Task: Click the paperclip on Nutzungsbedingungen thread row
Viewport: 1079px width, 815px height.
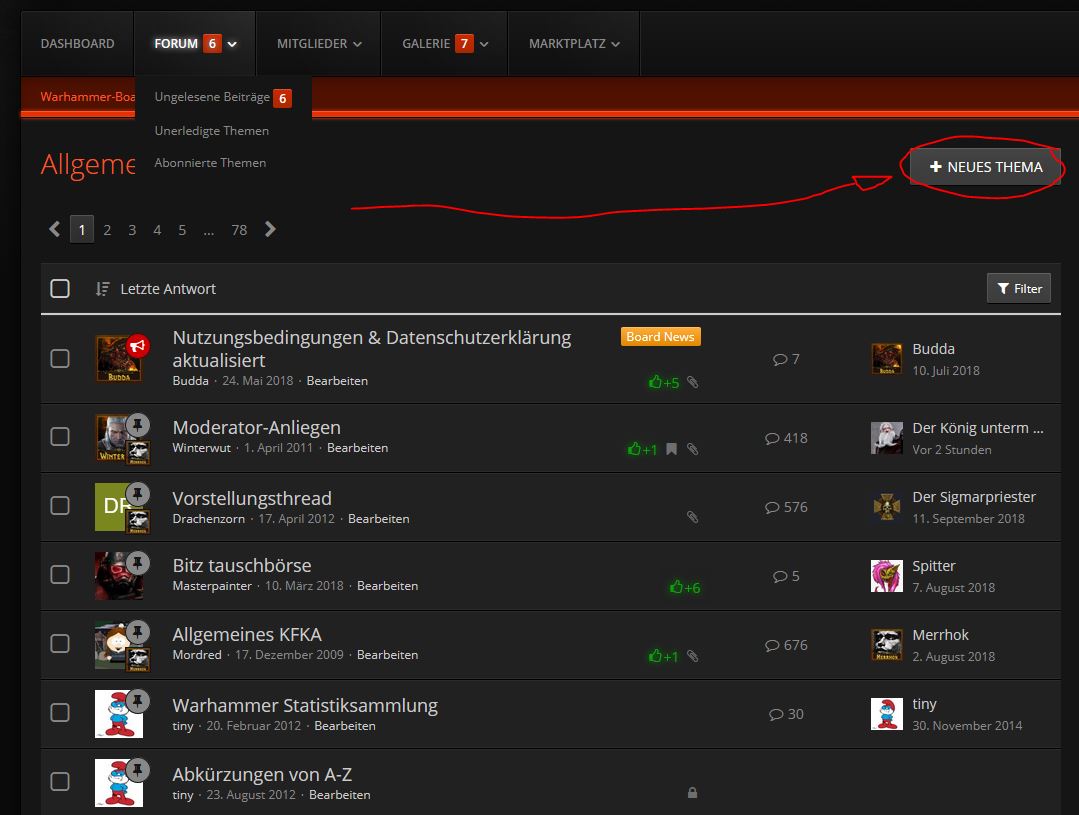Action: [693, 382]
